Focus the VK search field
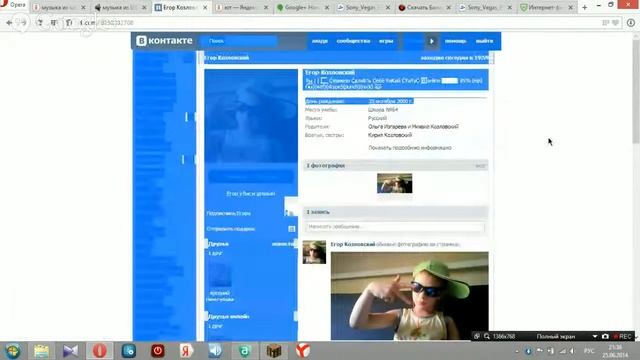Screen dimensions: 640x360 pyautogui.click(x=239, y=41)
